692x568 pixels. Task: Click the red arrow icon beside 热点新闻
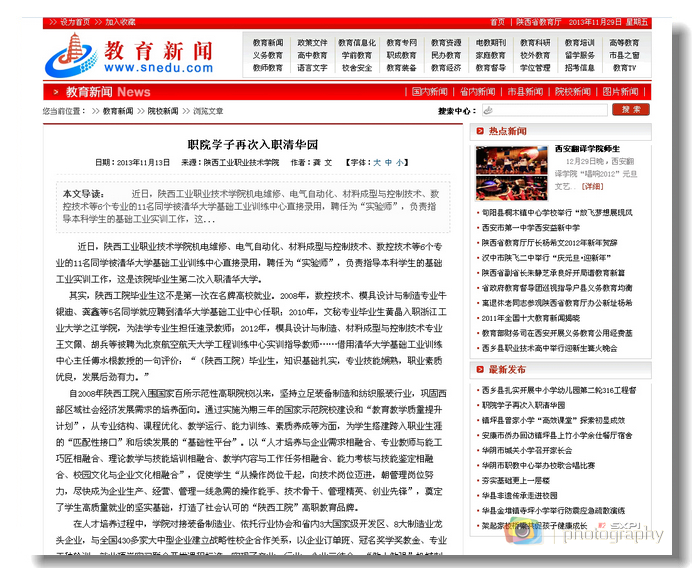click(x=480, y=131)
